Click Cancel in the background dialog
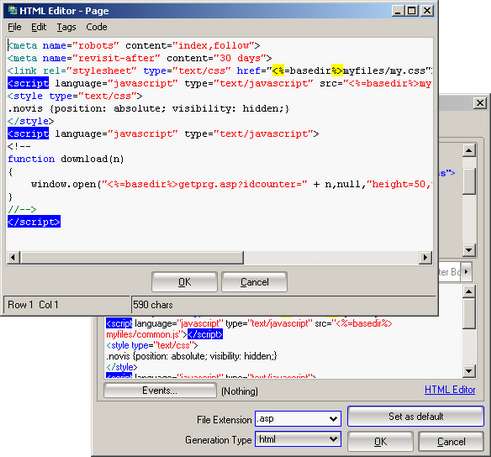The height and width of the screenshot is (457, 491). 451,442
